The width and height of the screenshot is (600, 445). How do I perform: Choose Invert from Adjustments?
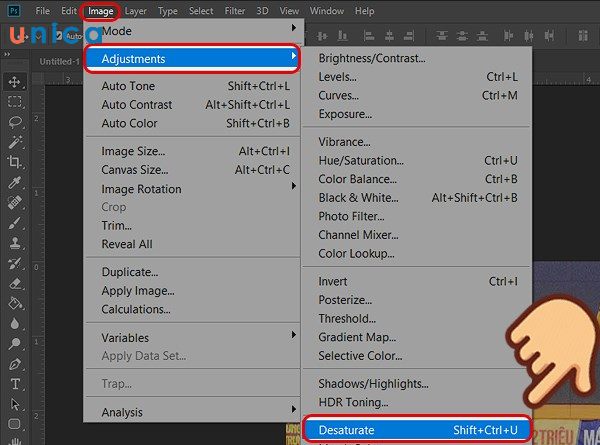[x=417, y=281]
